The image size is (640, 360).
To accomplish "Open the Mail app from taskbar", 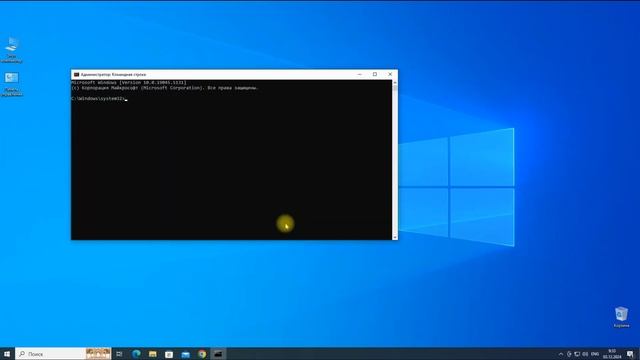I will 186,354.
